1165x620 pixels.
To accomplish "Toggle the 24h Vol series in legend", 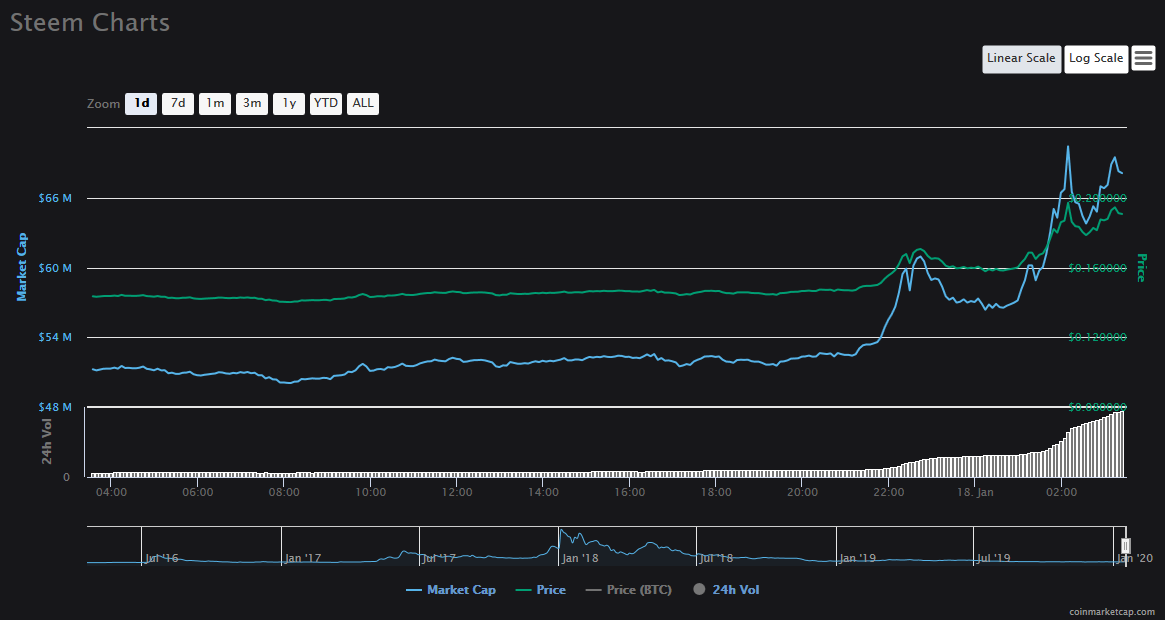I will pyautogui.click(x=727, y=590).
